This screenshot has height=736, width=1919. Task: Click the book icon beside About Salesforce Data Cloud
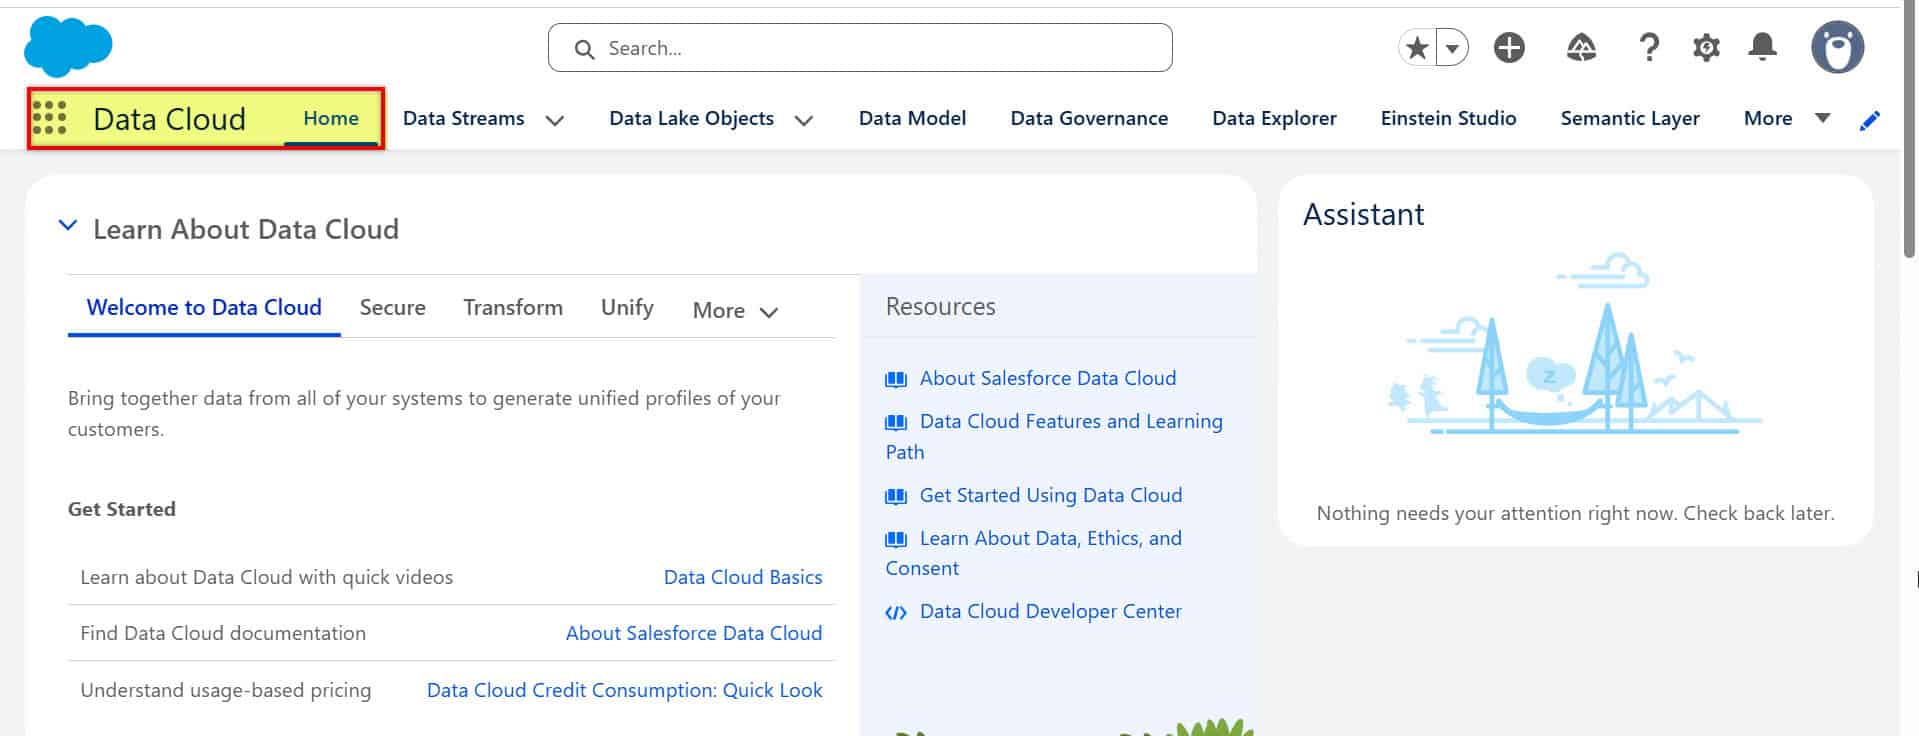coord(896,379)
